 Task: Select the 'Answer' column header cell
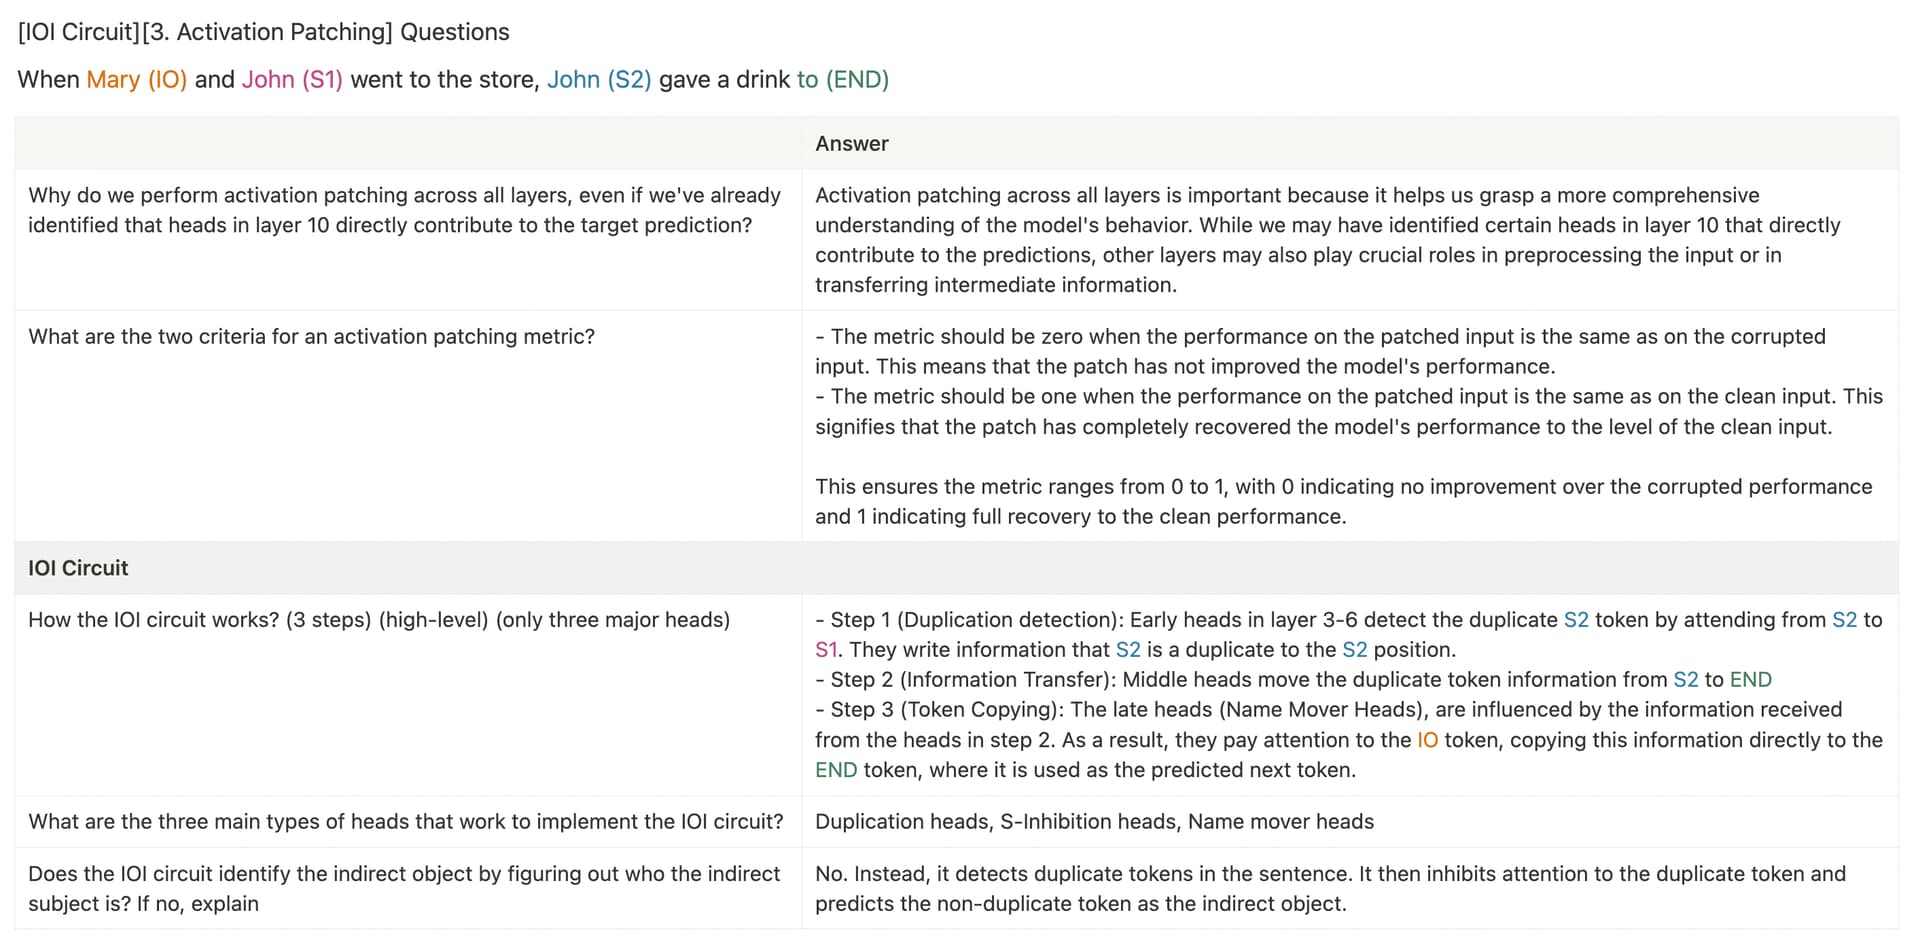pos(1349,143)
